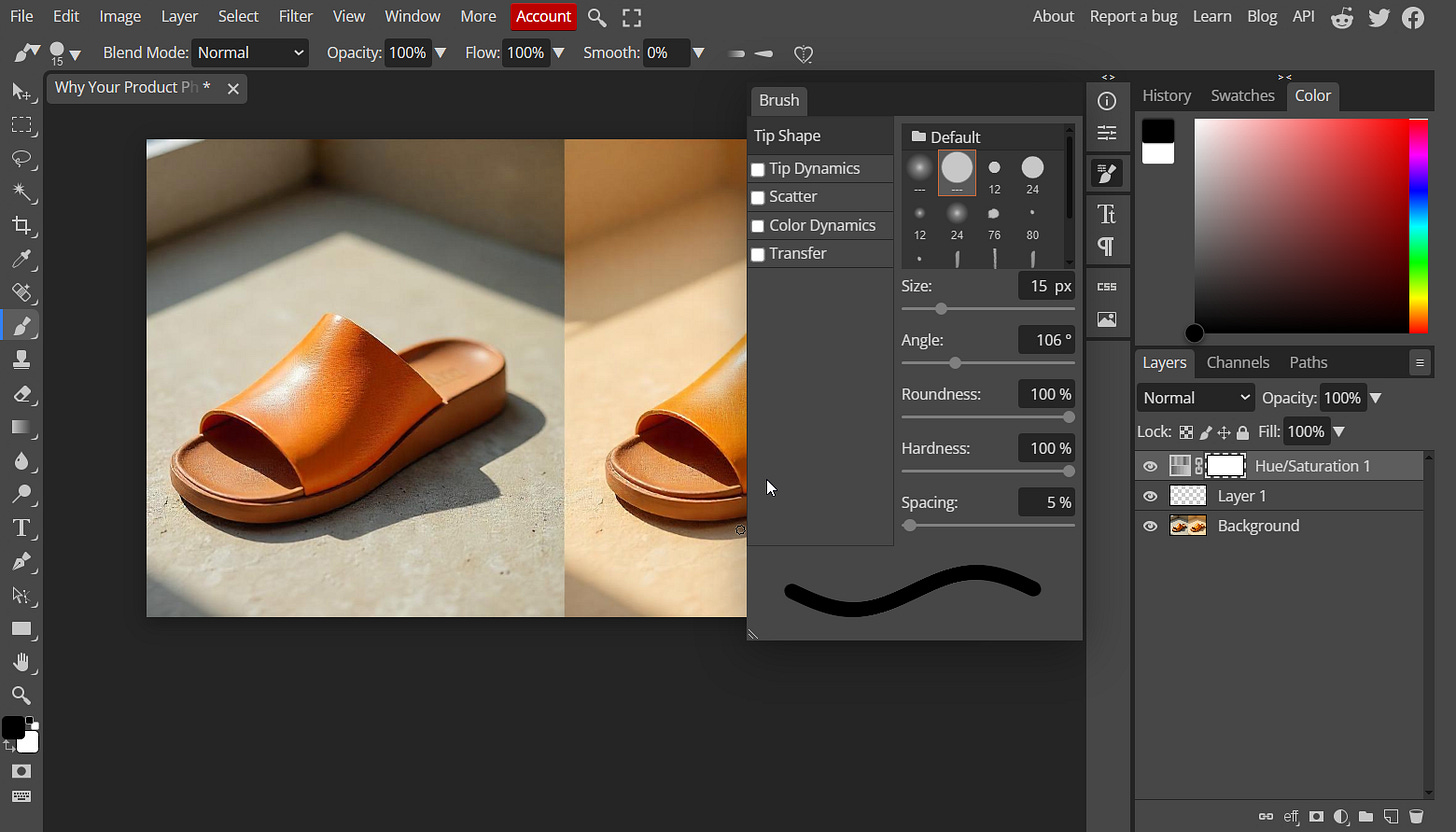1456x832 pixels.
Task: Switch to the Channels tab
Action: 1238,362
